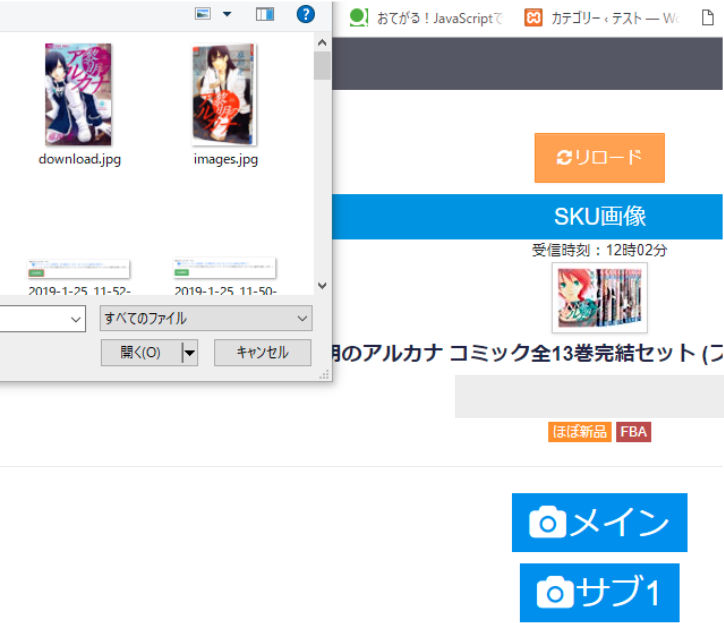Image resolution: width=724 pixels, height=623 pixels.
Task: Click the orange リロード button
Action: [599, 158]
